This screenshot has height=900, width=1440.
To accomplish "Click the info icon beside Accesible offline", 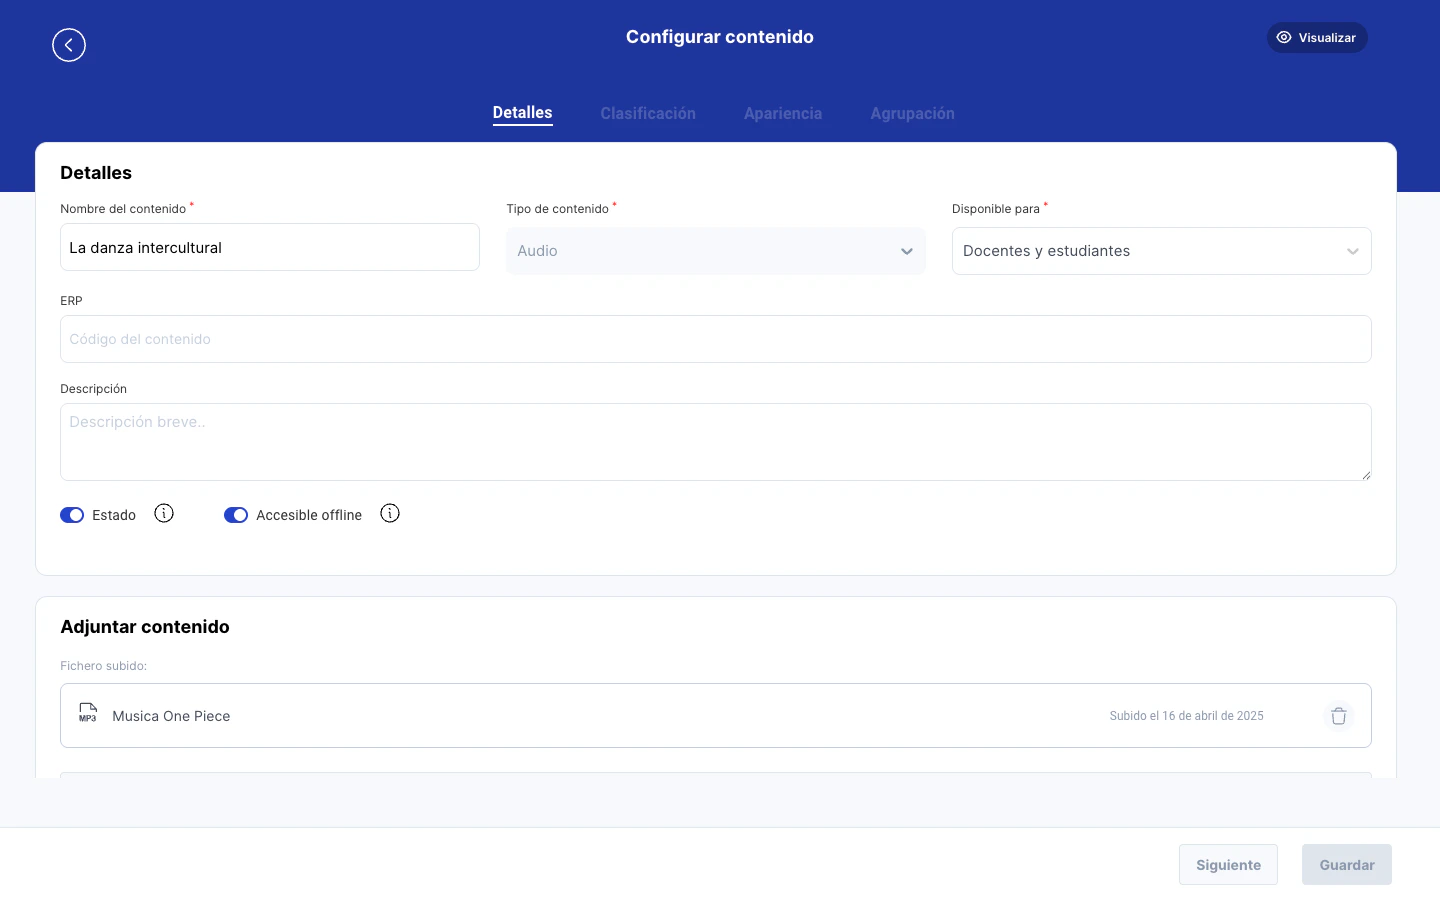I will tap(390, 513).
